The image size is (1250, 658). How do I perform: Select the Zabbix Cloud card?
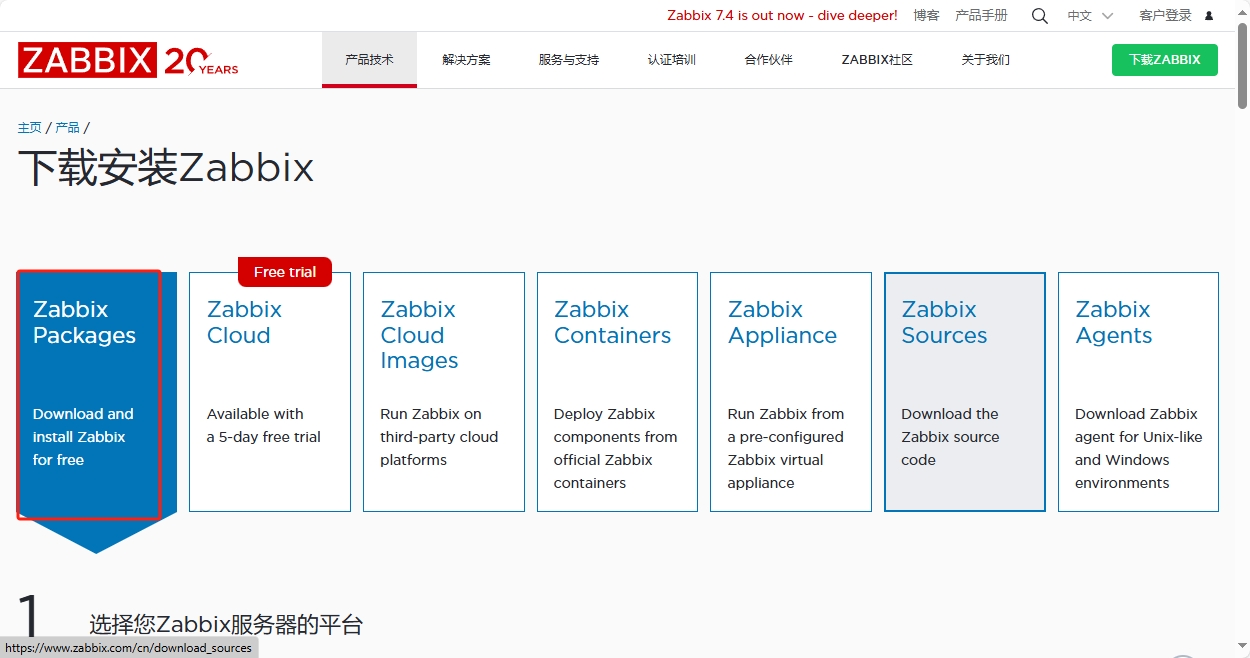pos(270,392)
